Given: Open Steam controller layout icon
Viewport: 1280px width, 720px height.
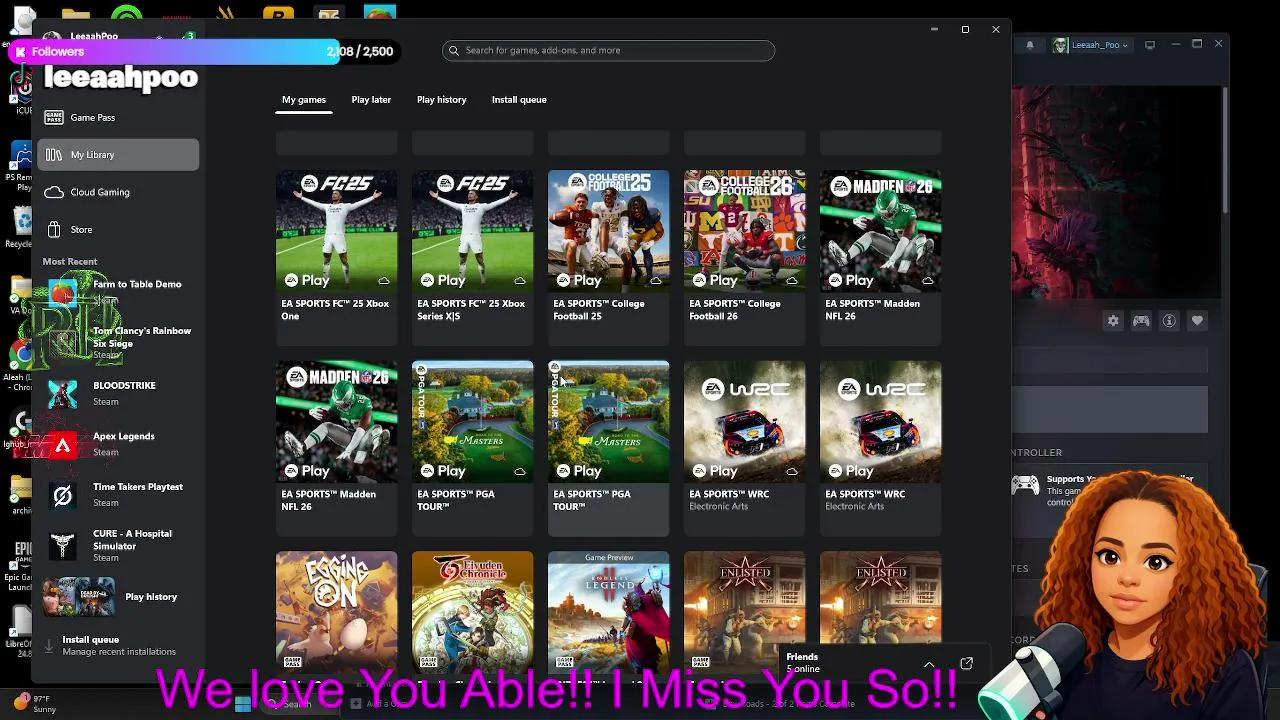Looking at the screenshot, I should 1141,321.
